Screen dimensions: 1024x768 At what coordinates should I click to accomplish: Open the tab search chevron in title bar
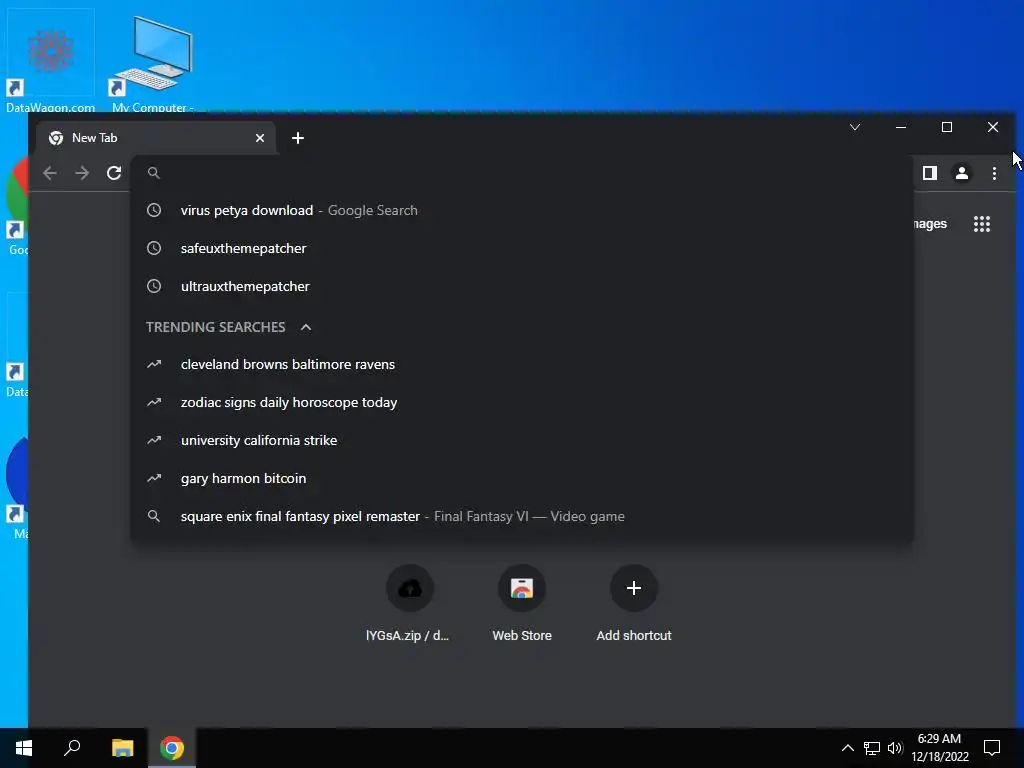coord(855,127)
